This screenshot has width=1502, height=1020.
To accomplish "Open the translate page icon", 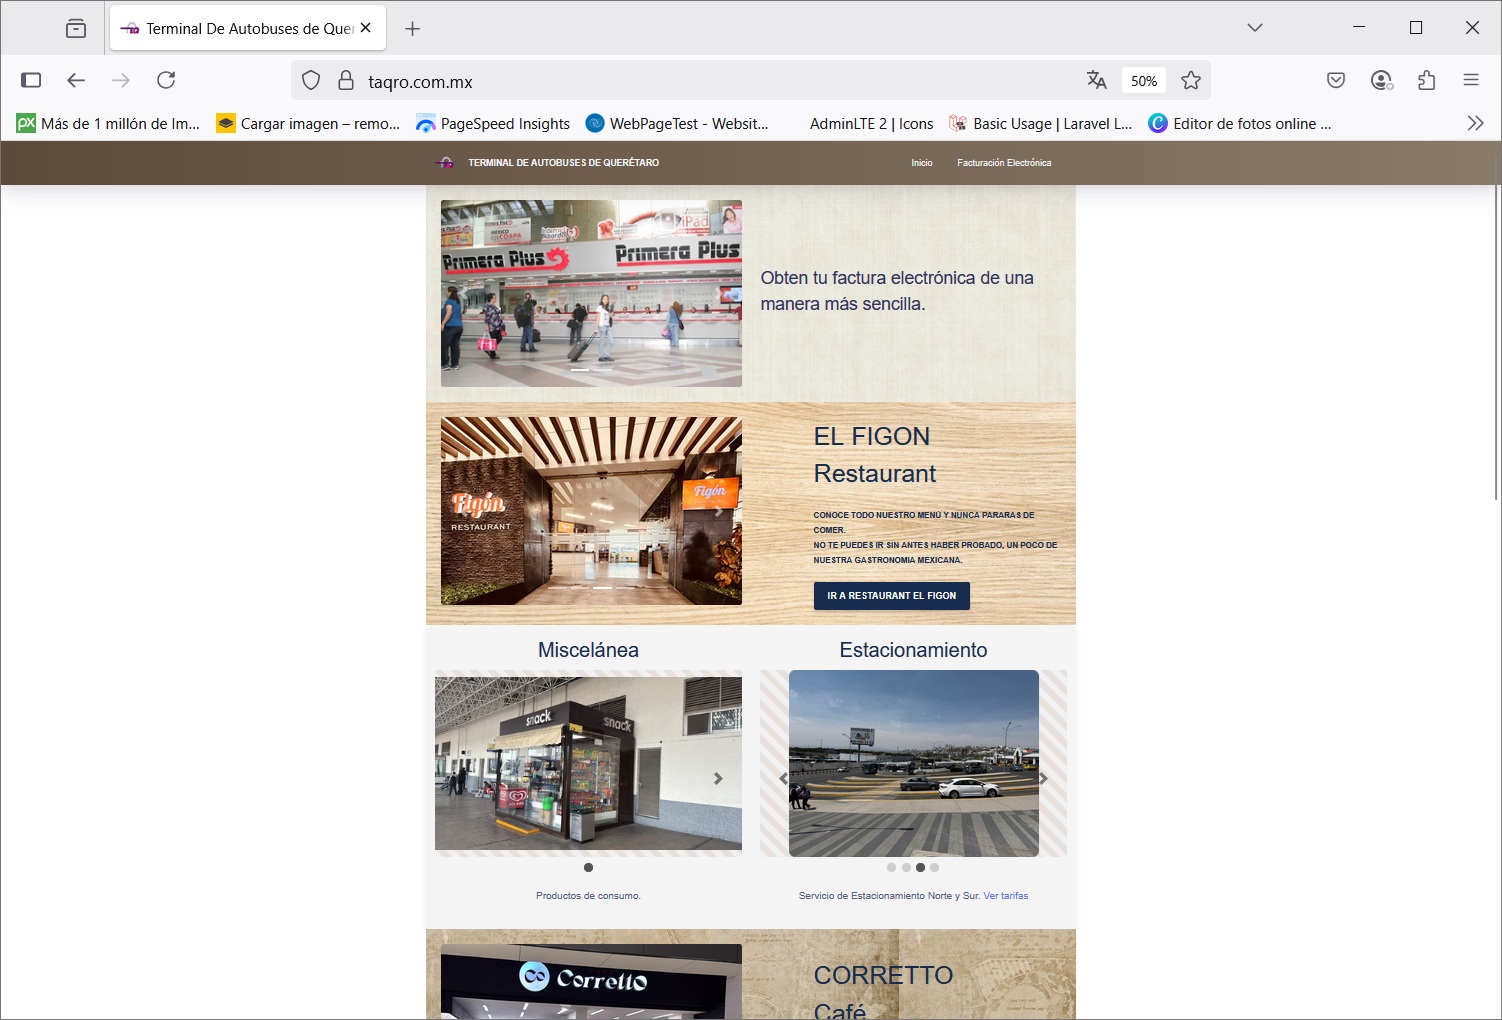I will [1096, 81].
